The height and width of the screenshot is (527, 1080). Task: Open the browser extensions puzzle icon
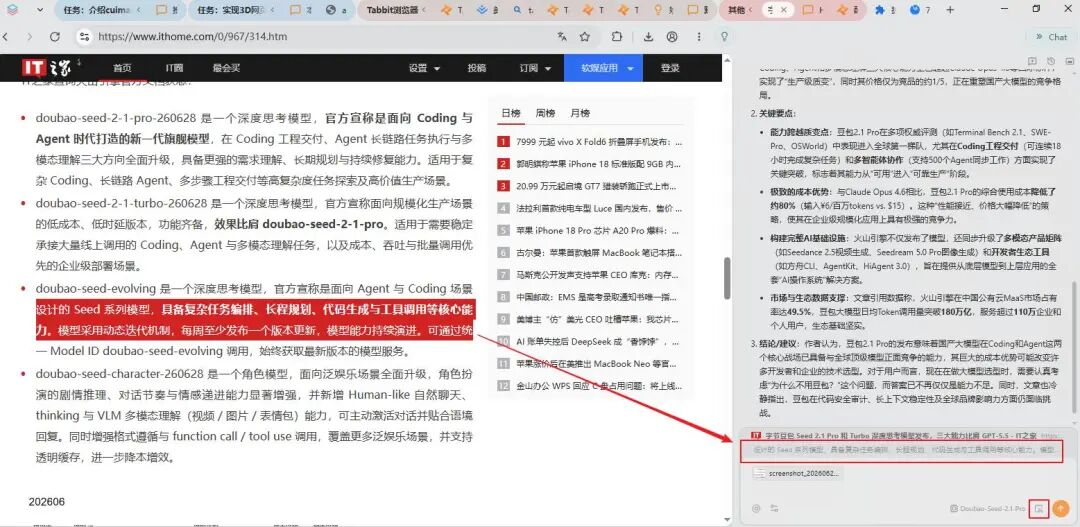(616, 37)
